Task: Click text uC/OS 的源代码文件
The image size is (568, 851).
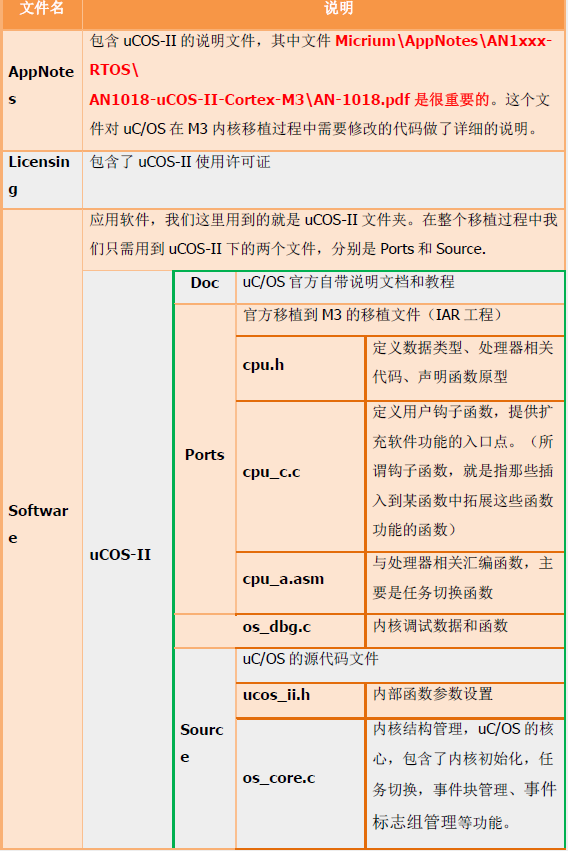Action: pos(310,659)
